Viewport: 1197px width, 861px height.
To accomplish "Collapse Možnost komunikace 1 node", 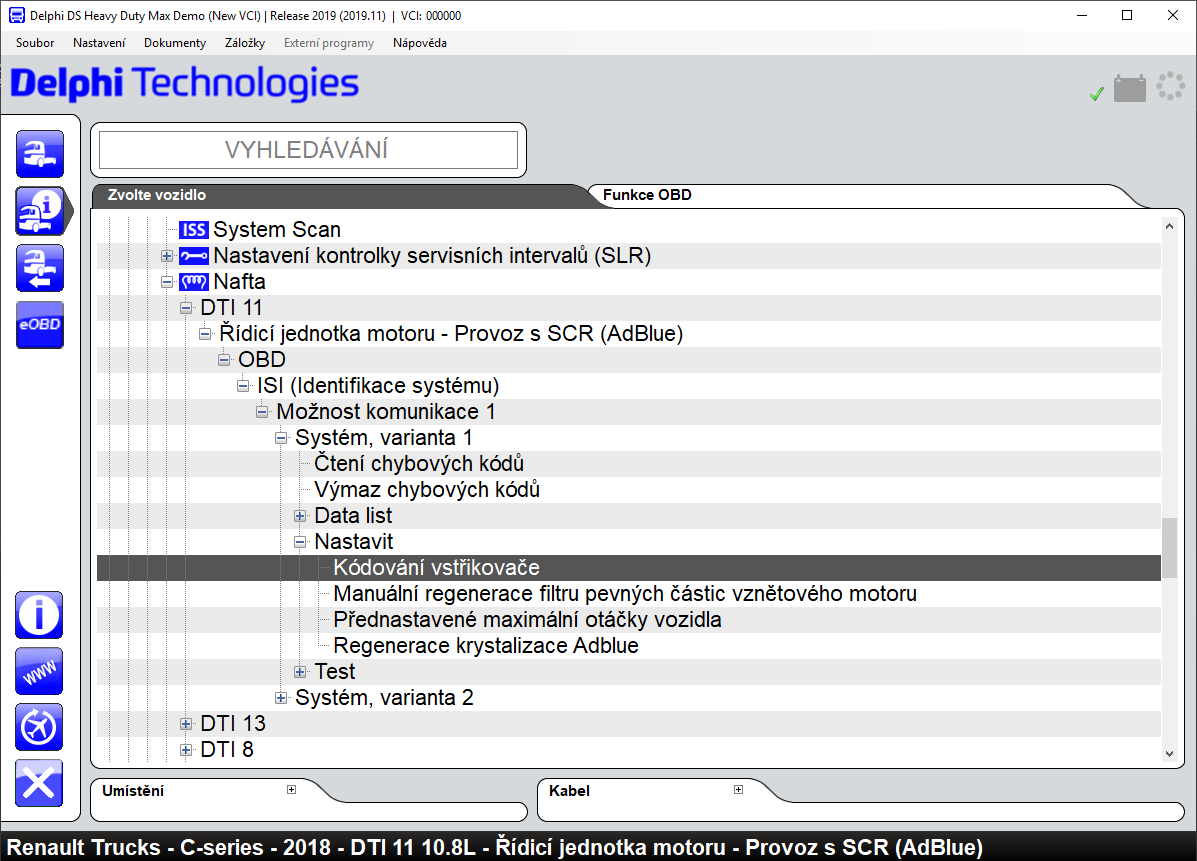I will click(x=262, y=411).
